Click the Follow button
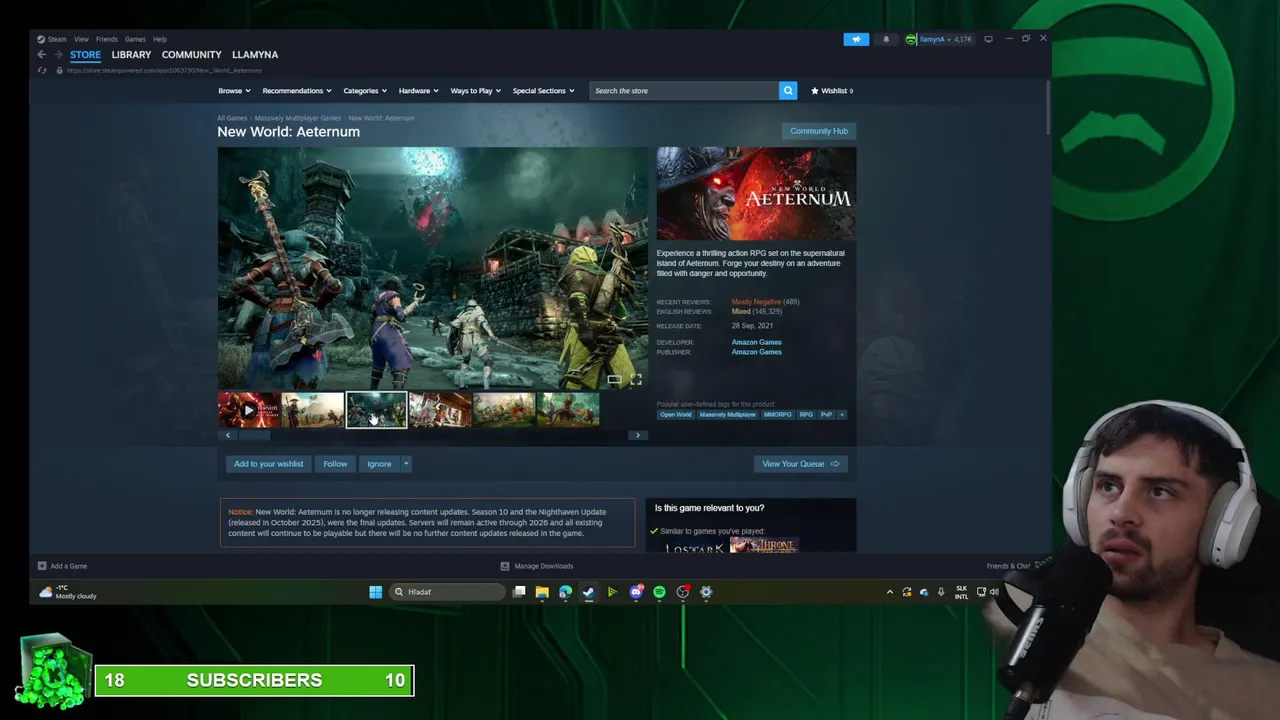Viewport: 1280px width, 720px height. [335, 464]
